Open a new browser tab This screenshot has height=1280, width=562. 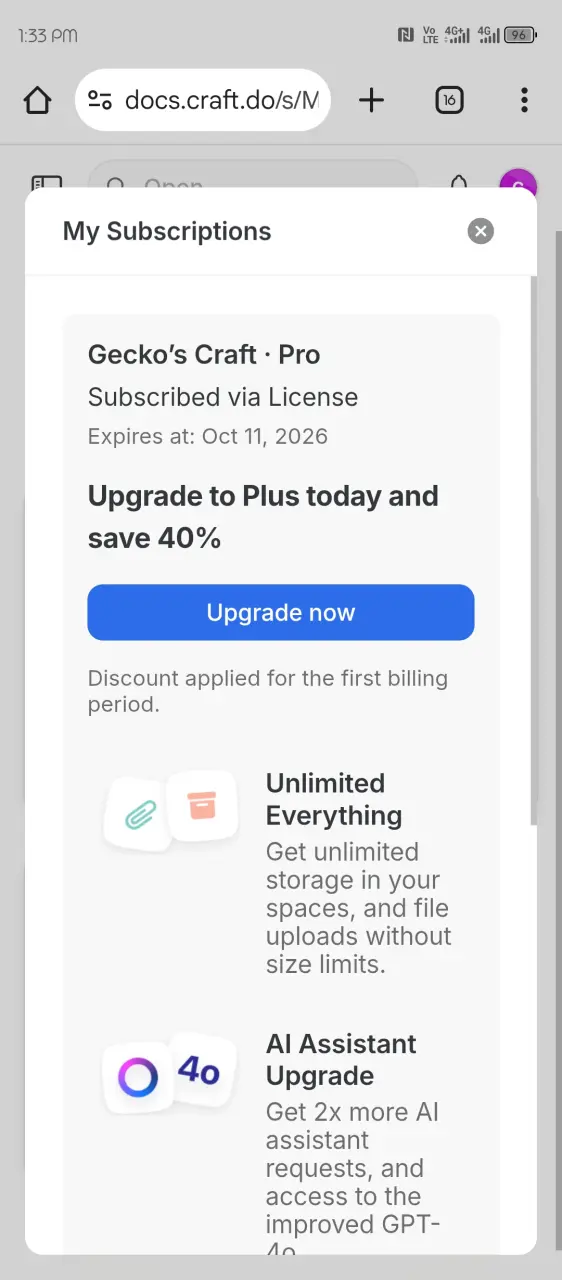coord(371,100)
